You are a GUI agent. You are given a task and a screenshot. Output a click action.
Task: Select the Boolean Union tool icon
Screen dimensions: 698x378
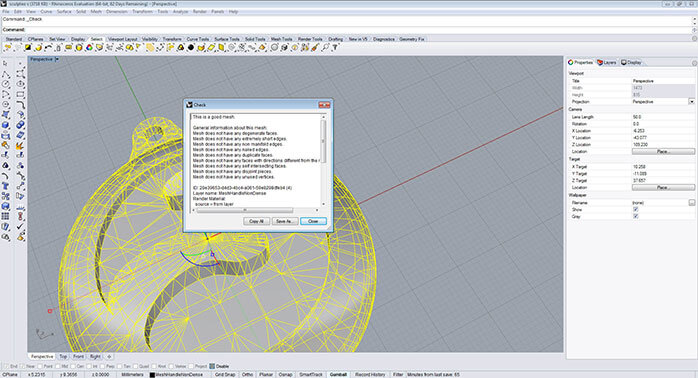20,125
